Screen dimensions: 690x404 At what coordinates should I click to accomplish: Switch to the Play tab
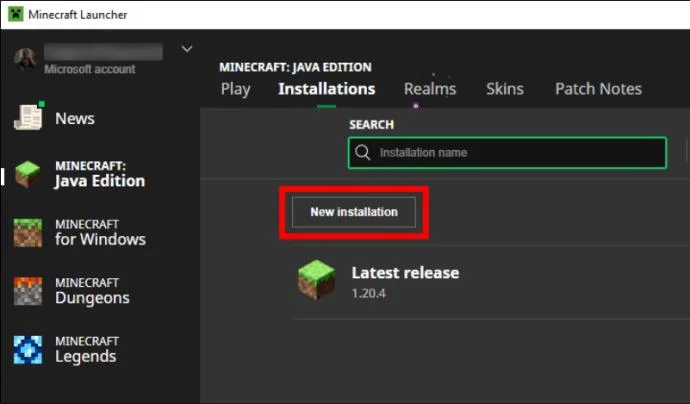tap(235, 89)
